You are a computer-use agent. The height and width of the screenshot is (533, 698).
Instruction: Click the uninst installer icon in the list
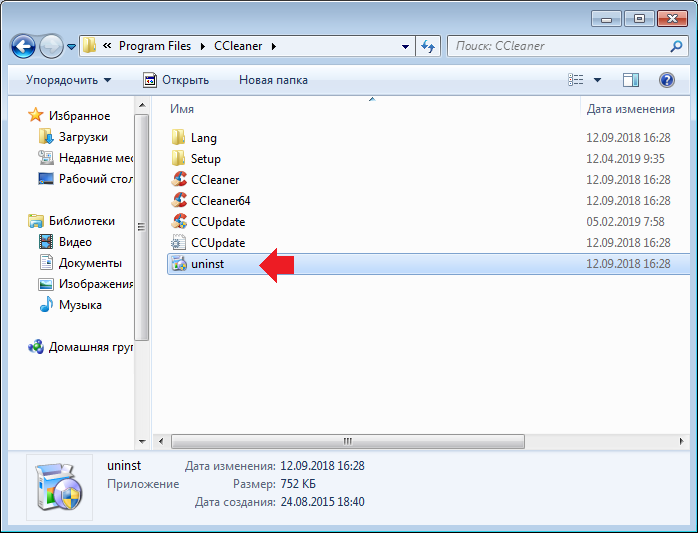179,263
